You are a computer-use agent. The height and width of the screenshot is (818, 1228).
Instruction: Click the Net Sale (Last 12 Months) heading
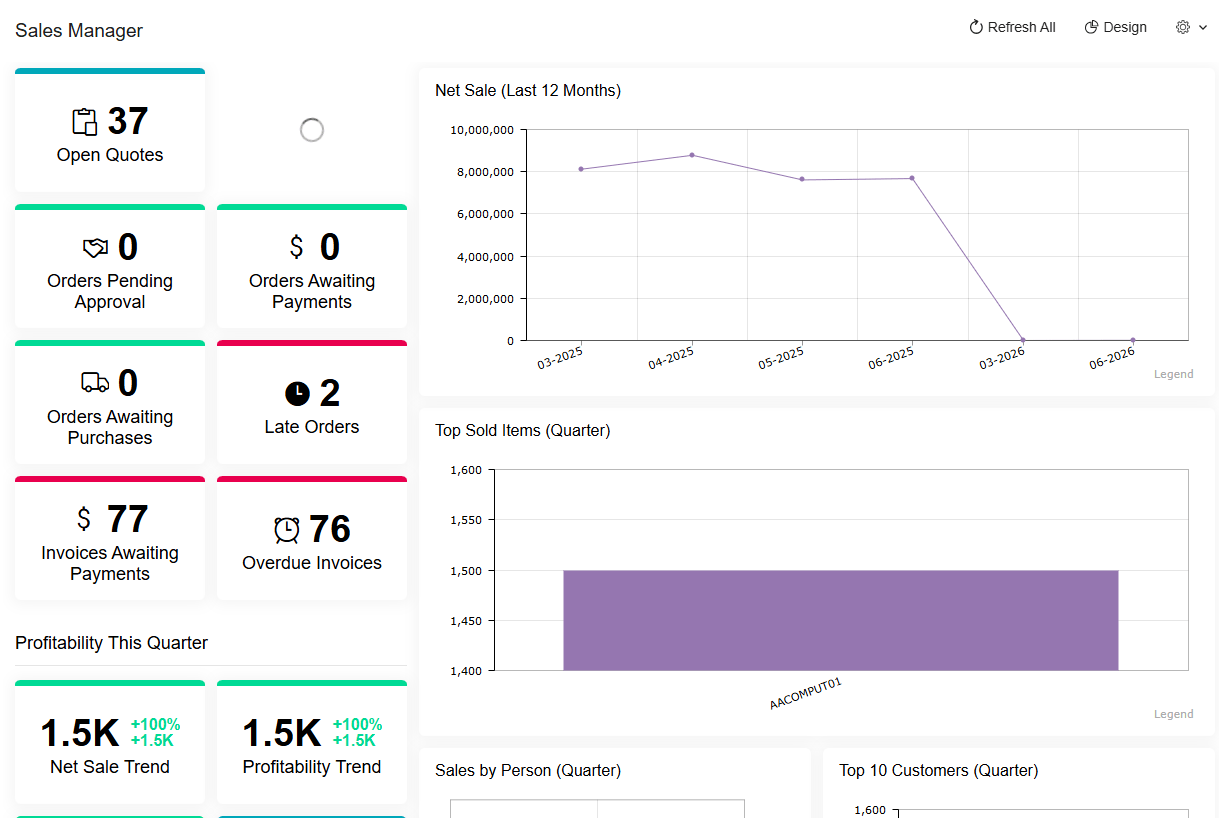pyautogui.click(x=528, y=91)
